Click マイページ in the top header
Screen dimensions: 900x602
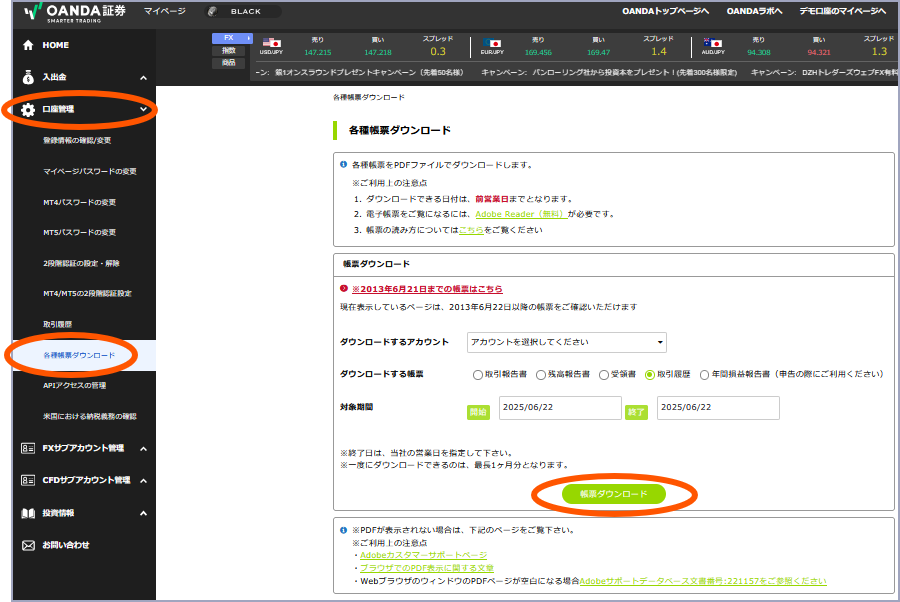(x=165, y=11)
